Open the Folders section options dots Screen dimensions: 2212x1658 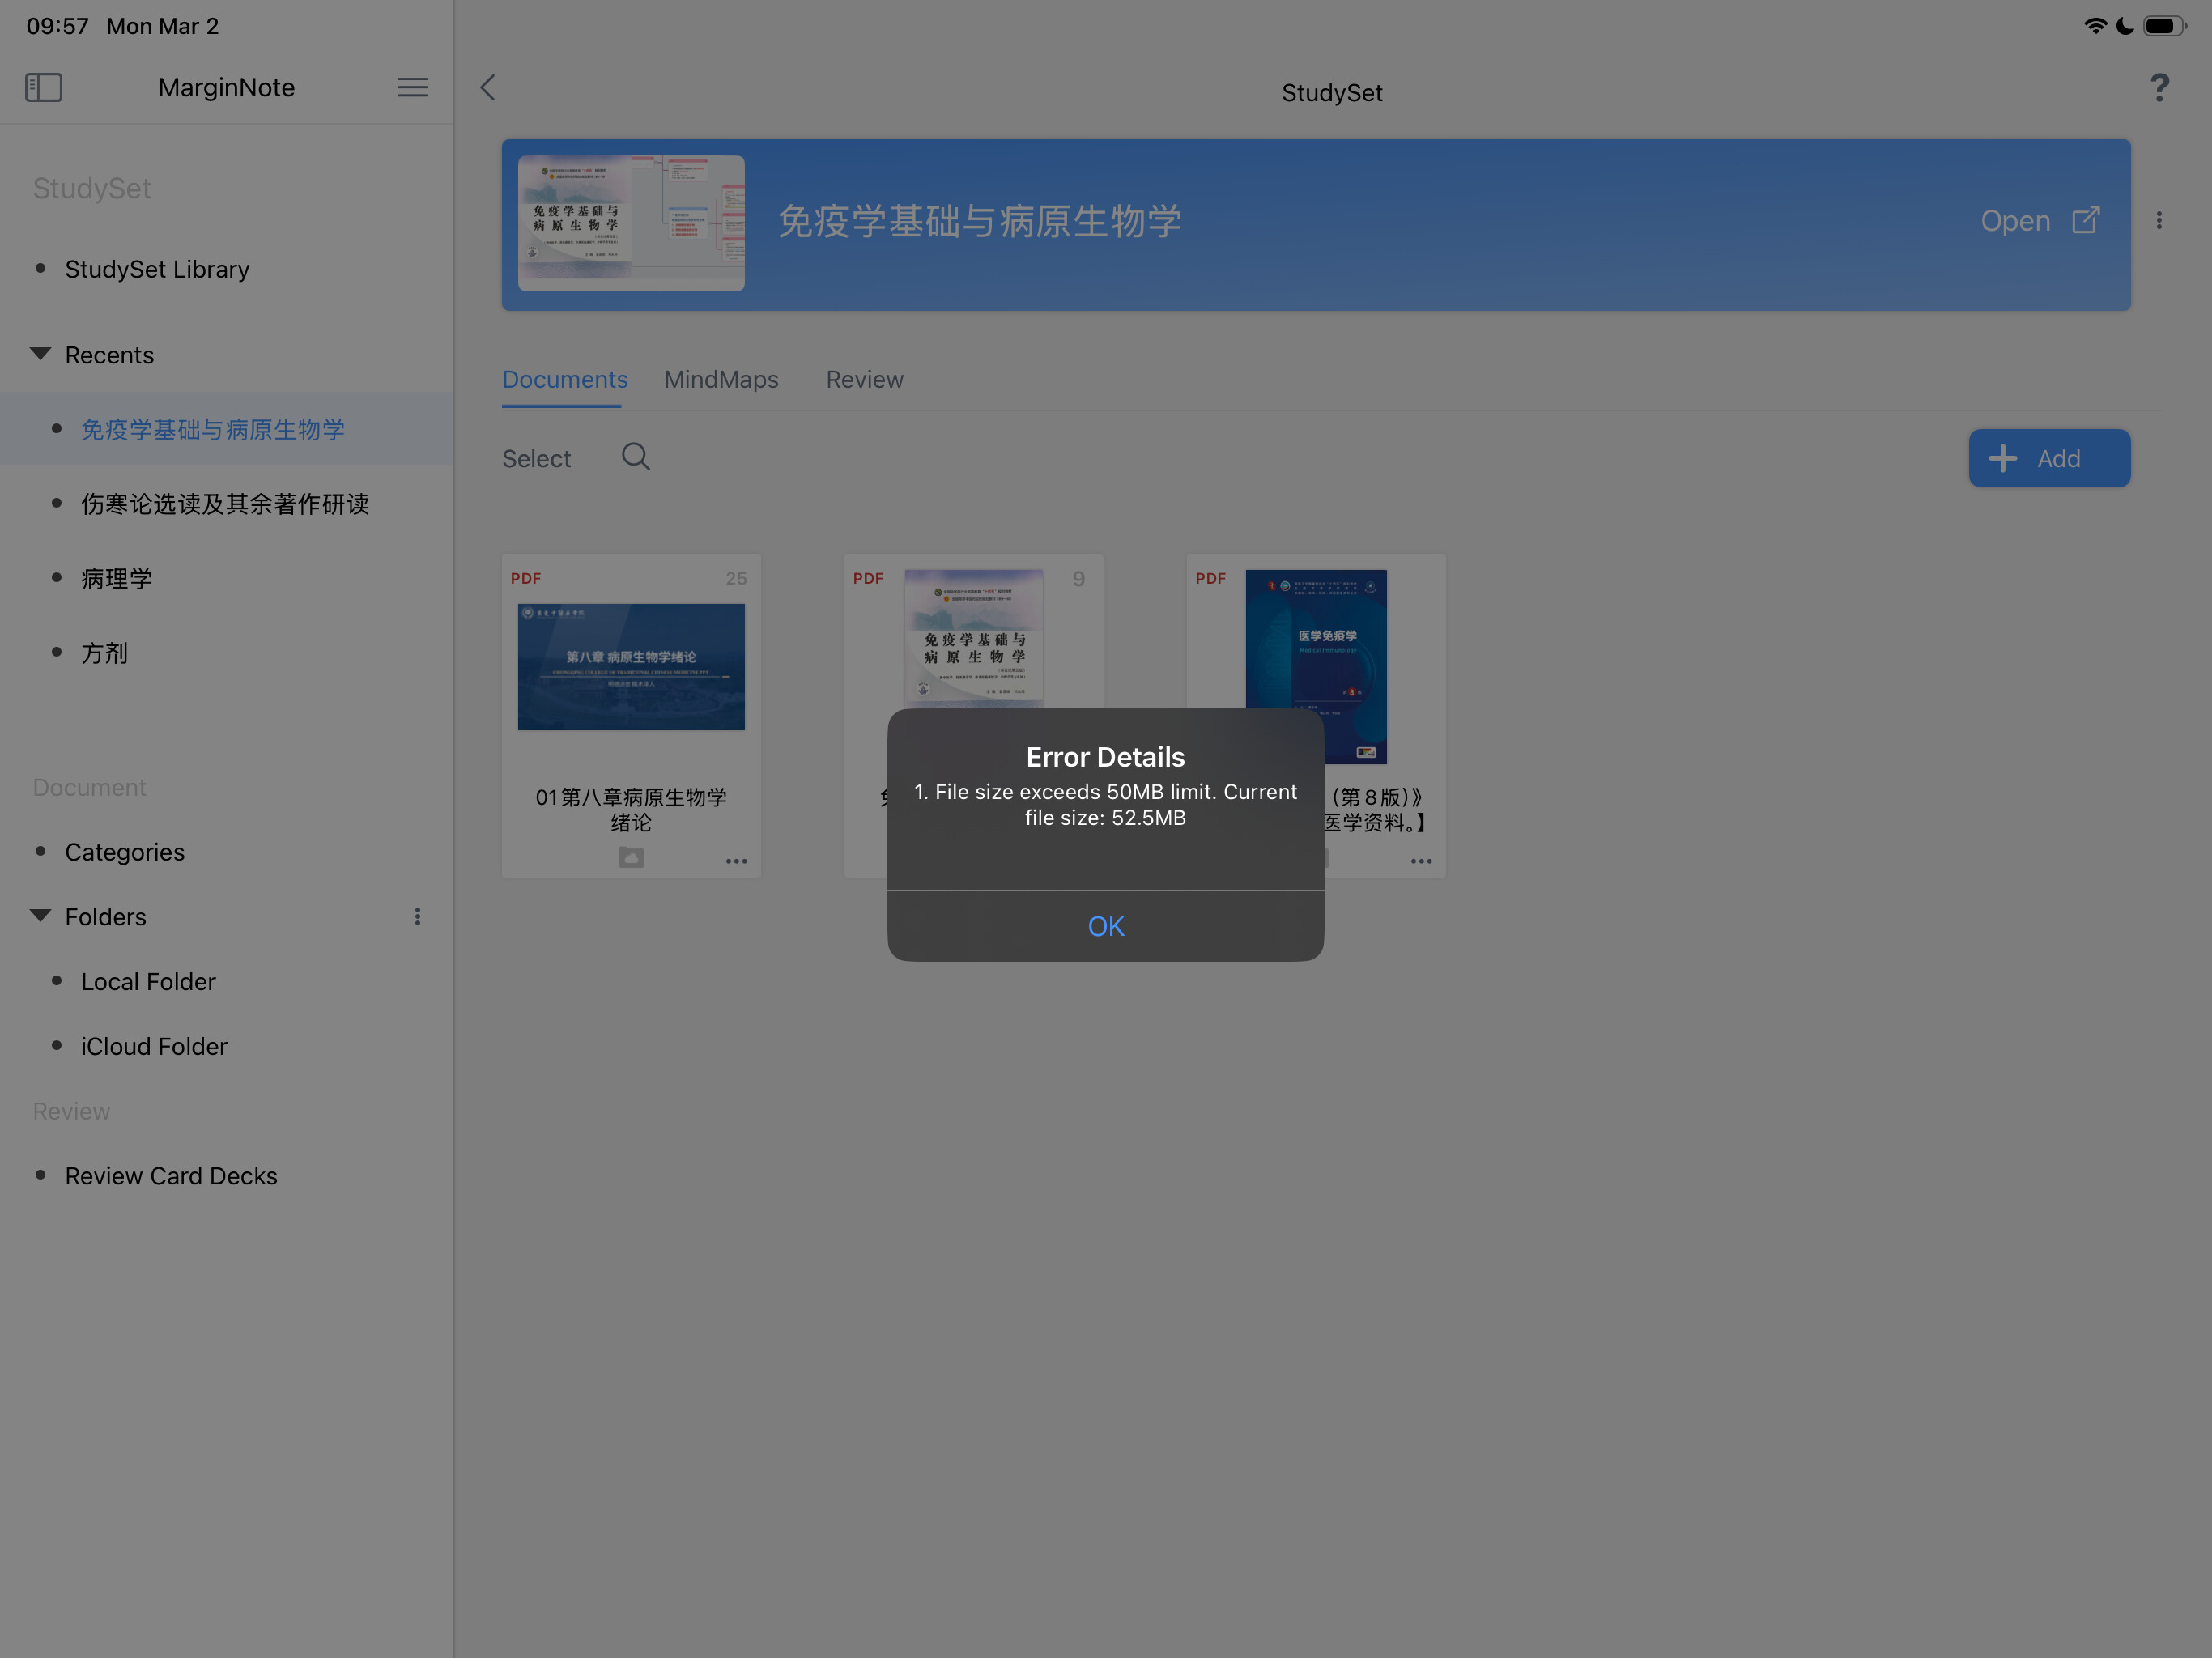(x=417, y=916)
